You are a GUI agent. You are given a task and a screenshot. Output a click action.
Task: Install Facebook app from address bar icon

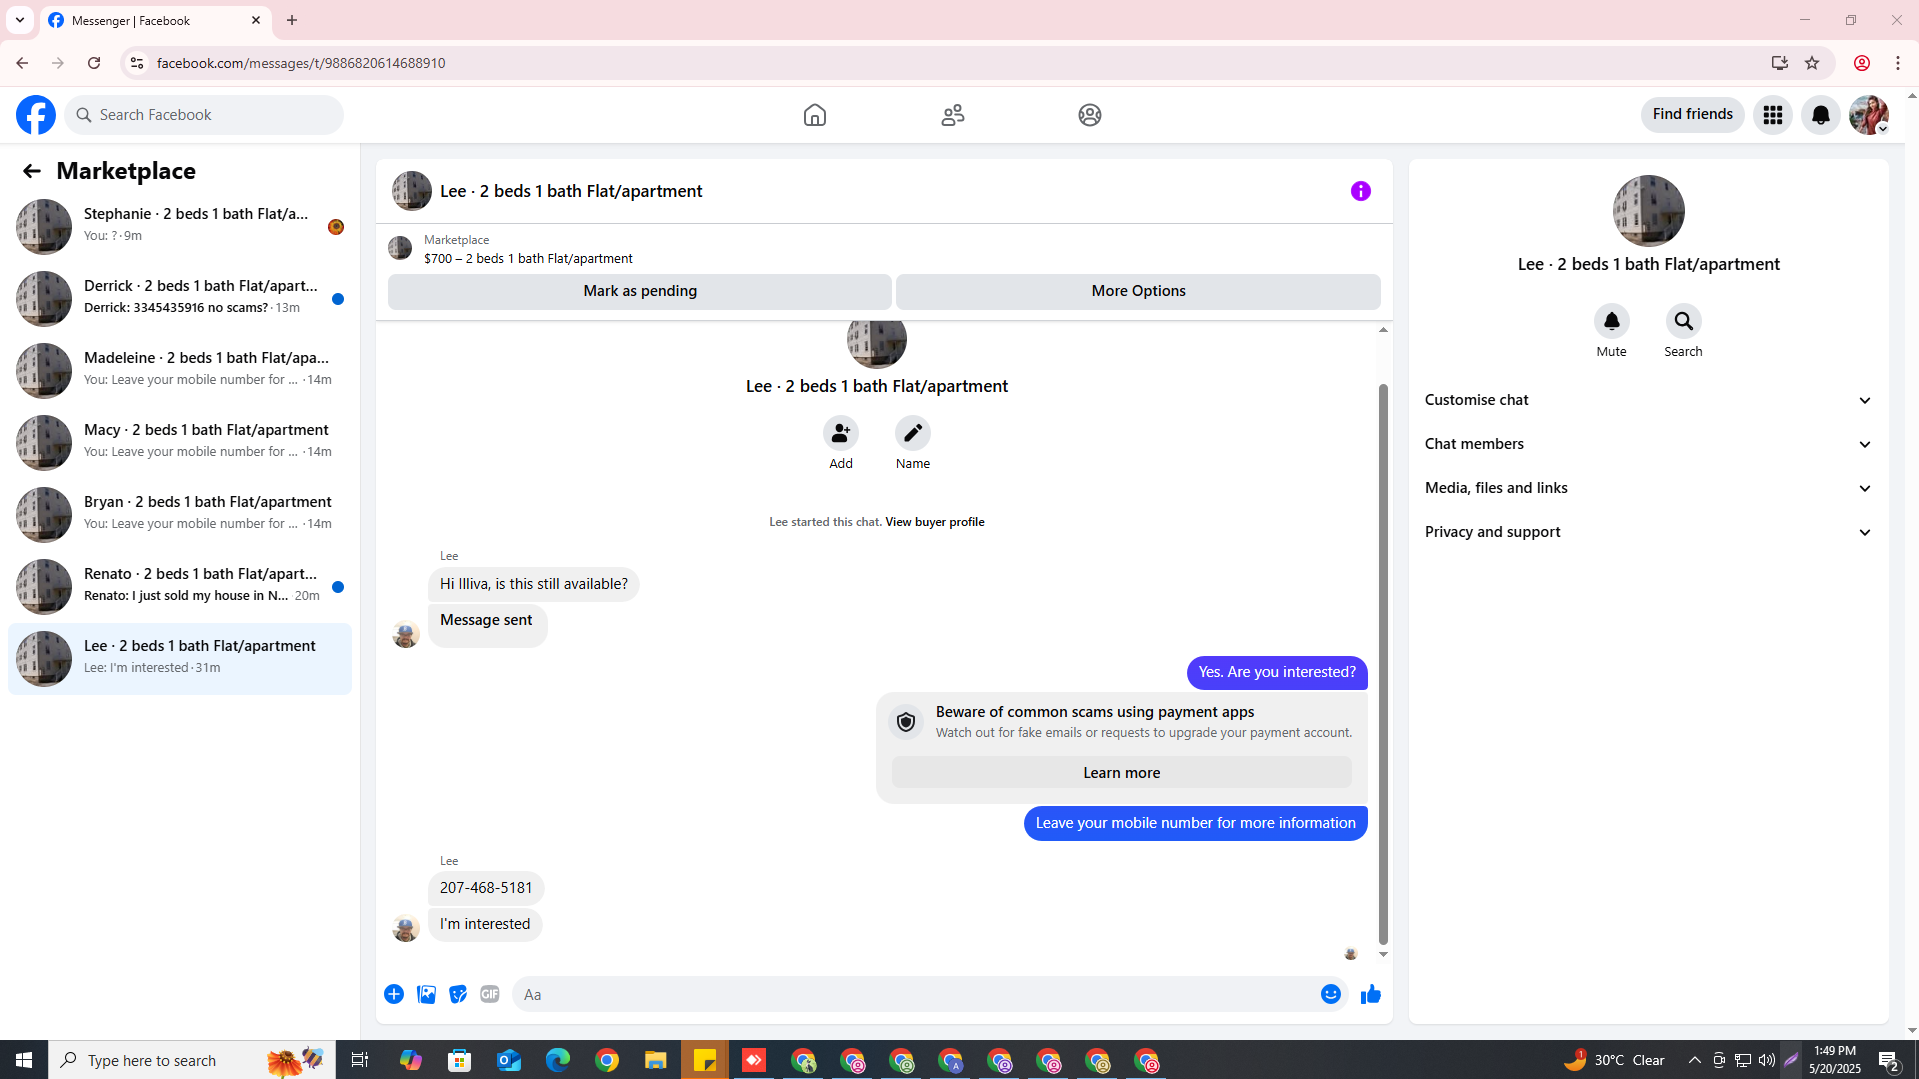pyautogui.click(x=1780, y=63)
